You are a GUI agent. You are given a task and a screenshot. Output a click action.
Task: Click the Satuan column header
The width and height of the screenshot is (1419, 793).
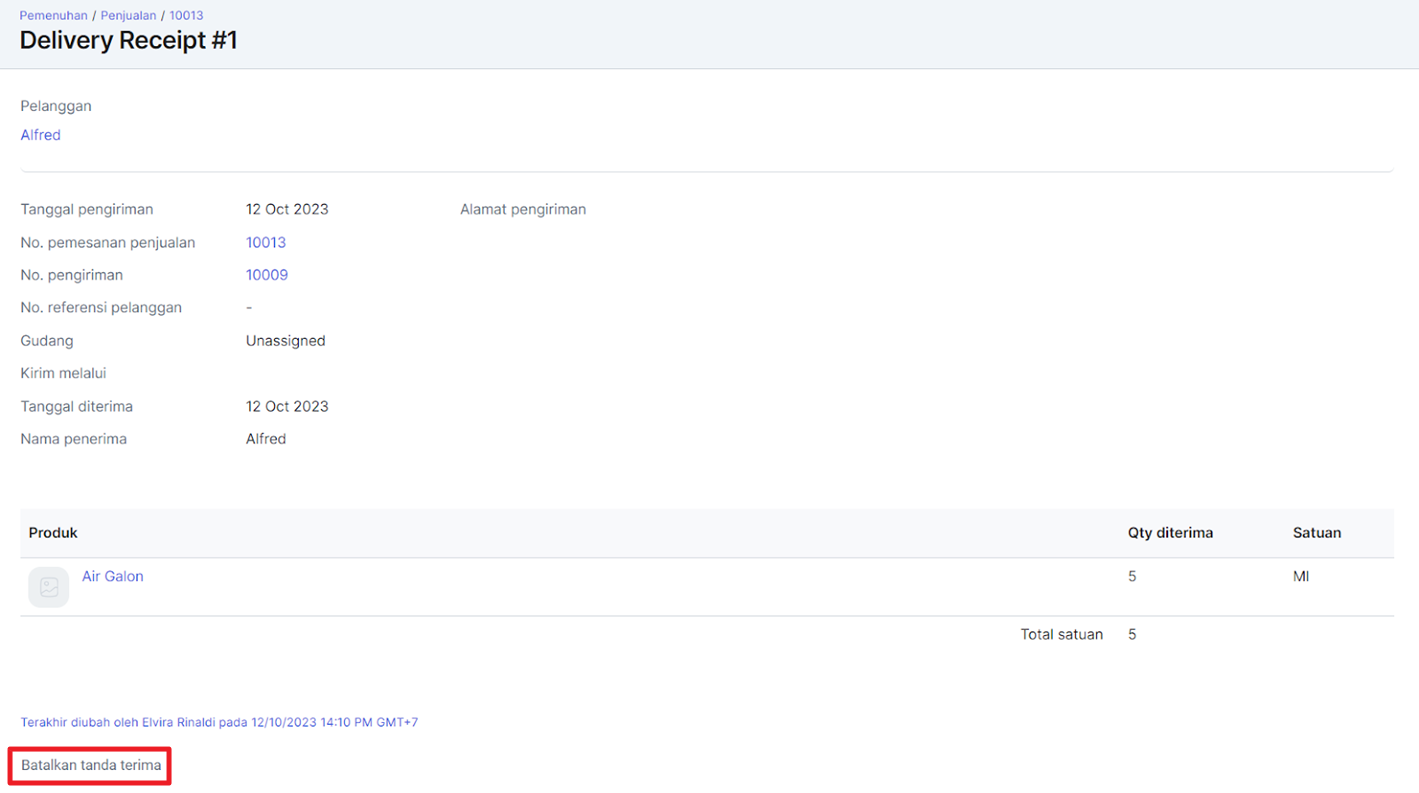1317,533
